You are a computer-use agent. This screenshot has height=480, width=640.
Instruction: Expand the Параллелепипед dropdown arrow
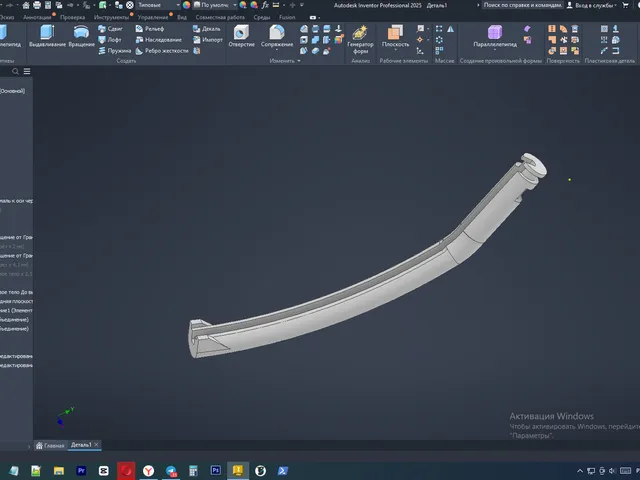495,50
